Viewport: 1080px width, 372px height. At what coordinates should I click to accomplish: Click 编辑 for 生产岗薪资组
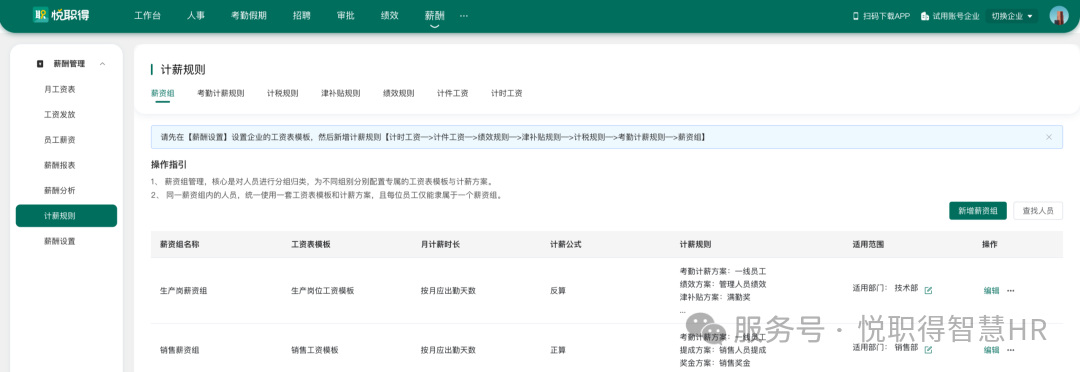991,291
